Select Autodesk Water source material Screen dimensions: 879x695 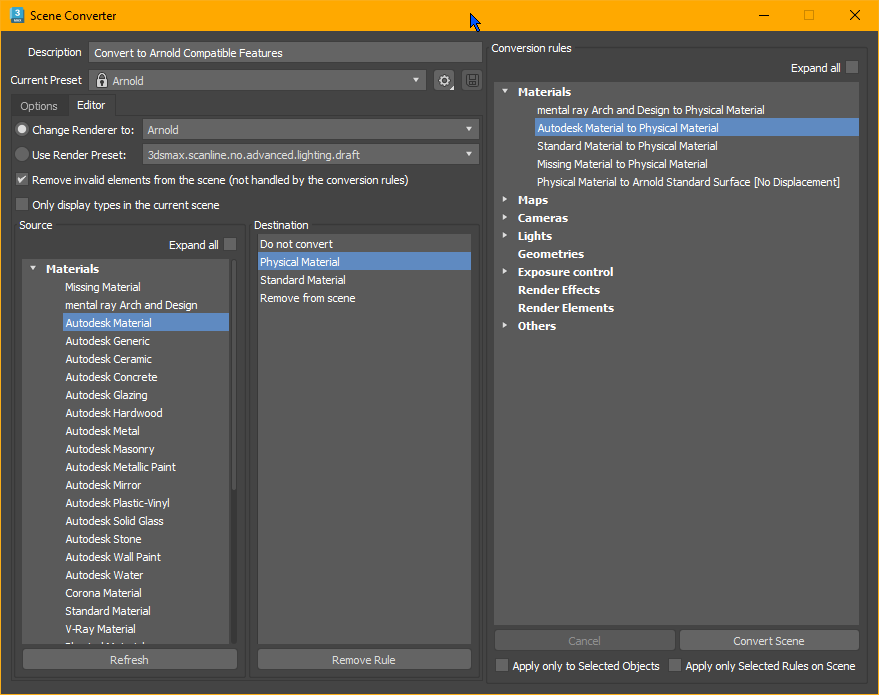pyautogui.click(x=146, y=574)
